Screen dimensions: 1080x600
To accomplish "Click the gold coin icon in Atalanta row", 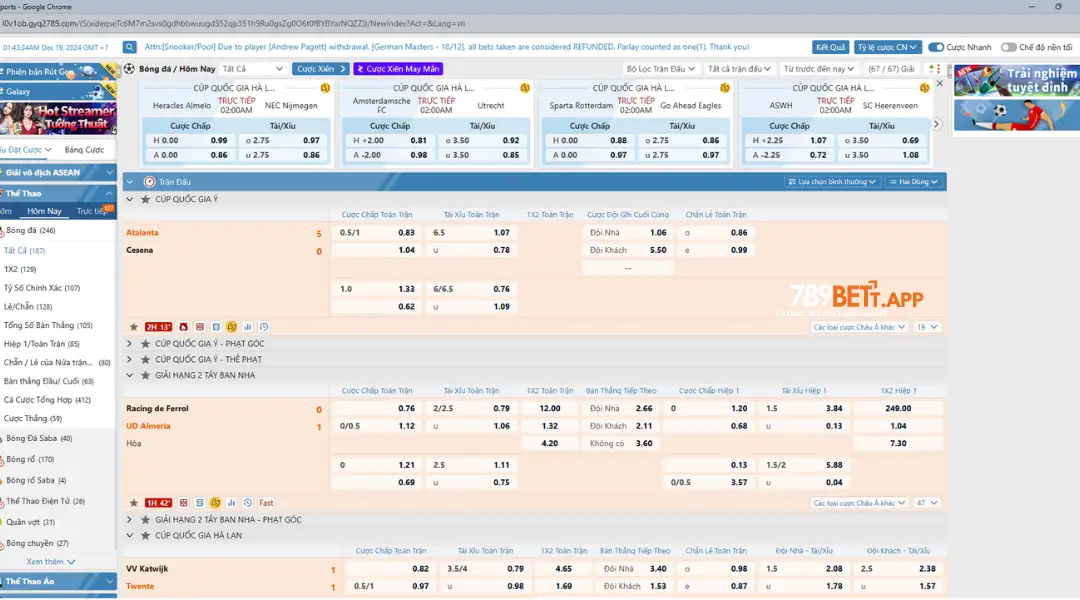I will [x=231, y=327].
